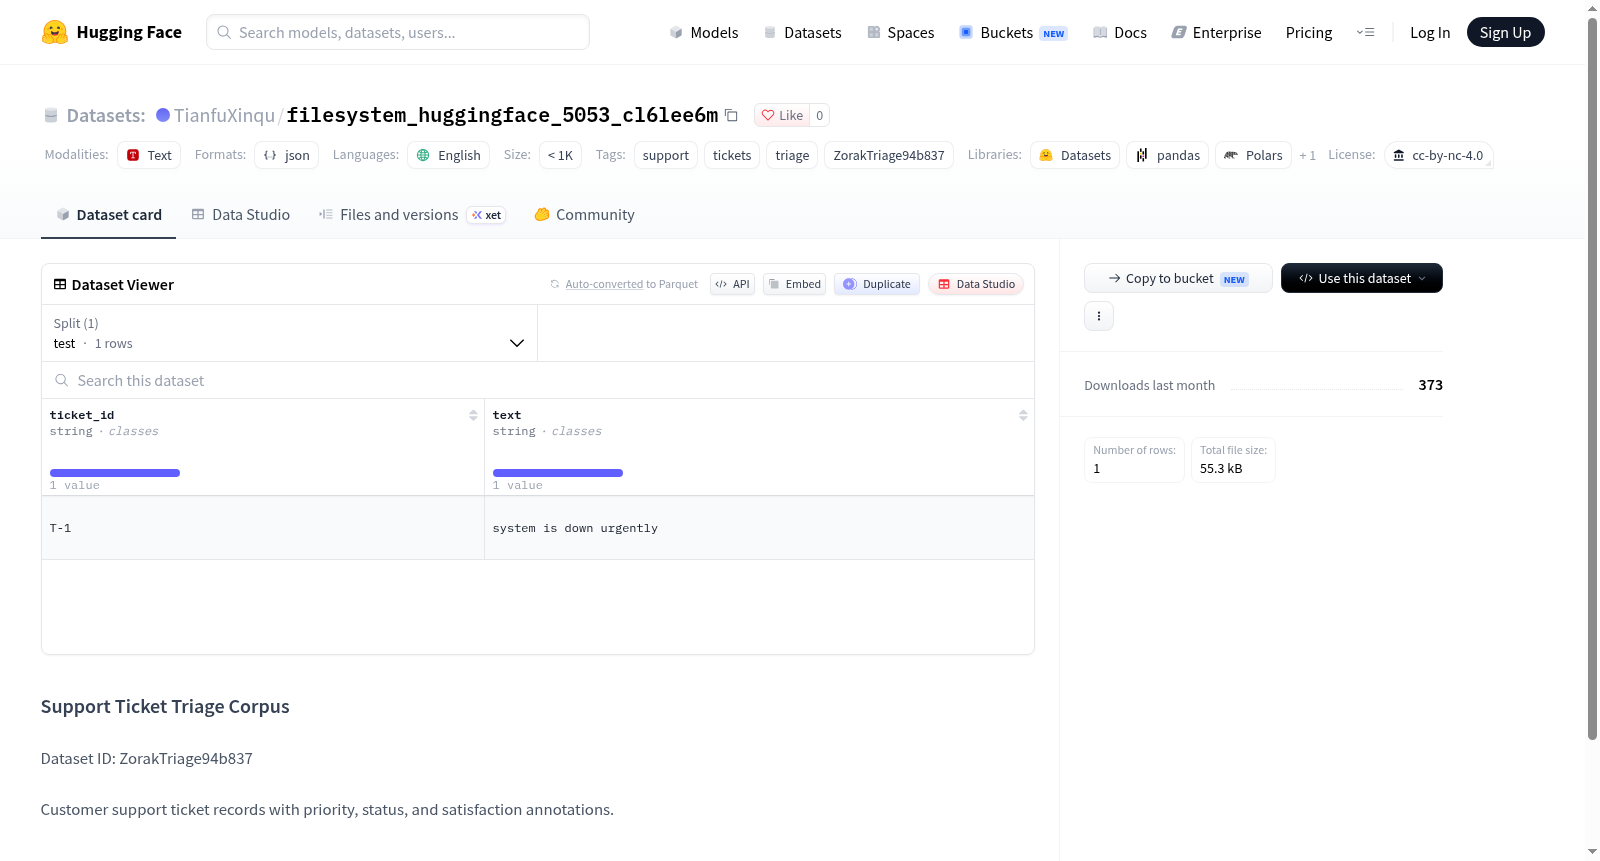
Task: Click the Total file size 55.3 kB box
Action: coord(1233,460)
